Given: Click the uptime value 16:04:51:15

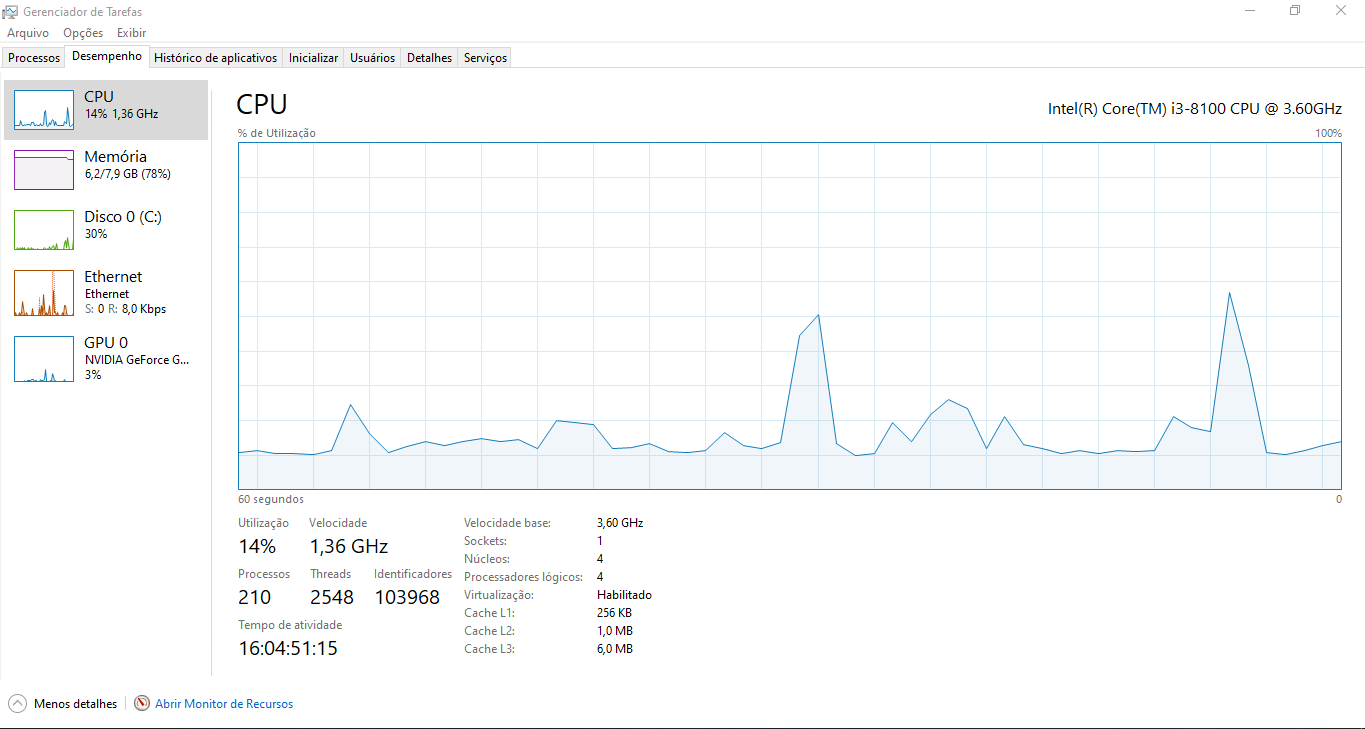Looking at the screenshot, I should 288,648.
